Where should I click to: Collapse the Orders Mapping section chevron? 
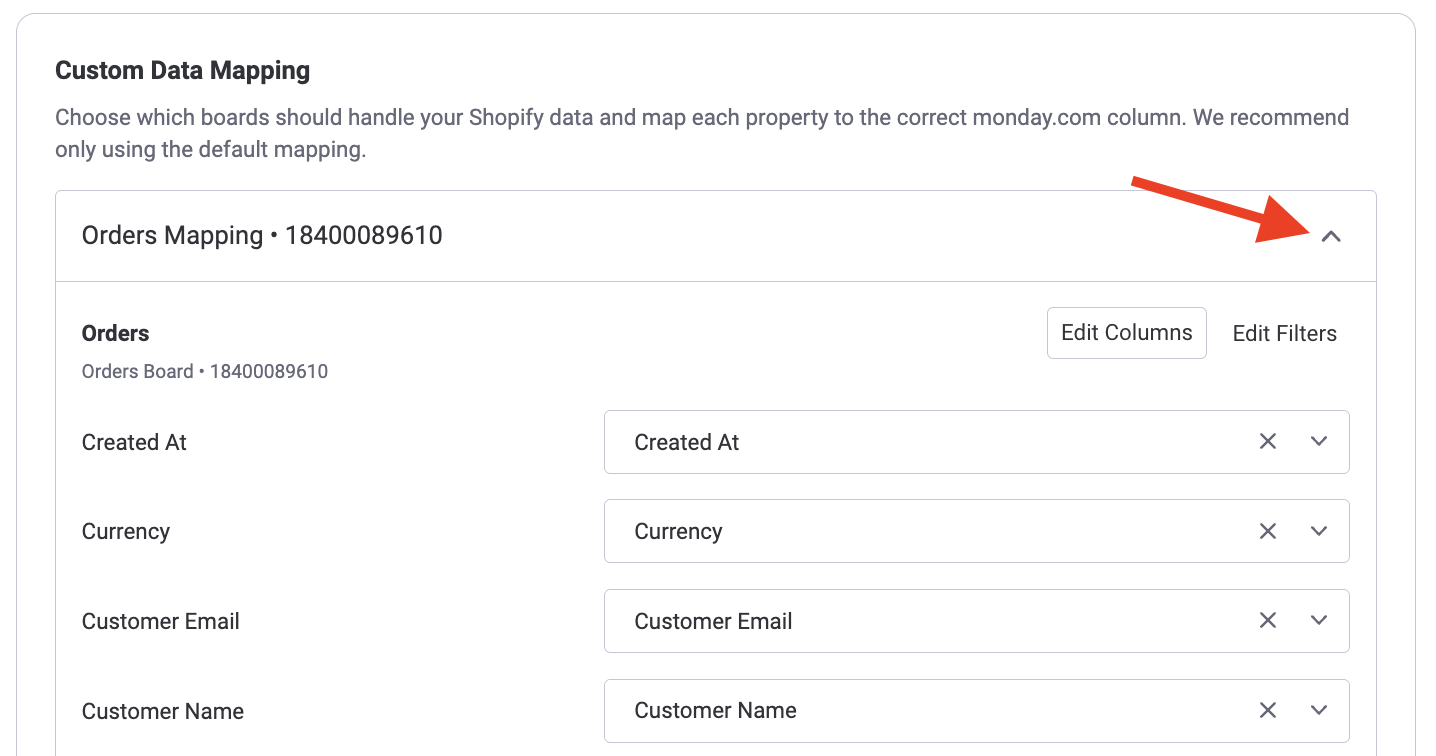pos(1330,237)
